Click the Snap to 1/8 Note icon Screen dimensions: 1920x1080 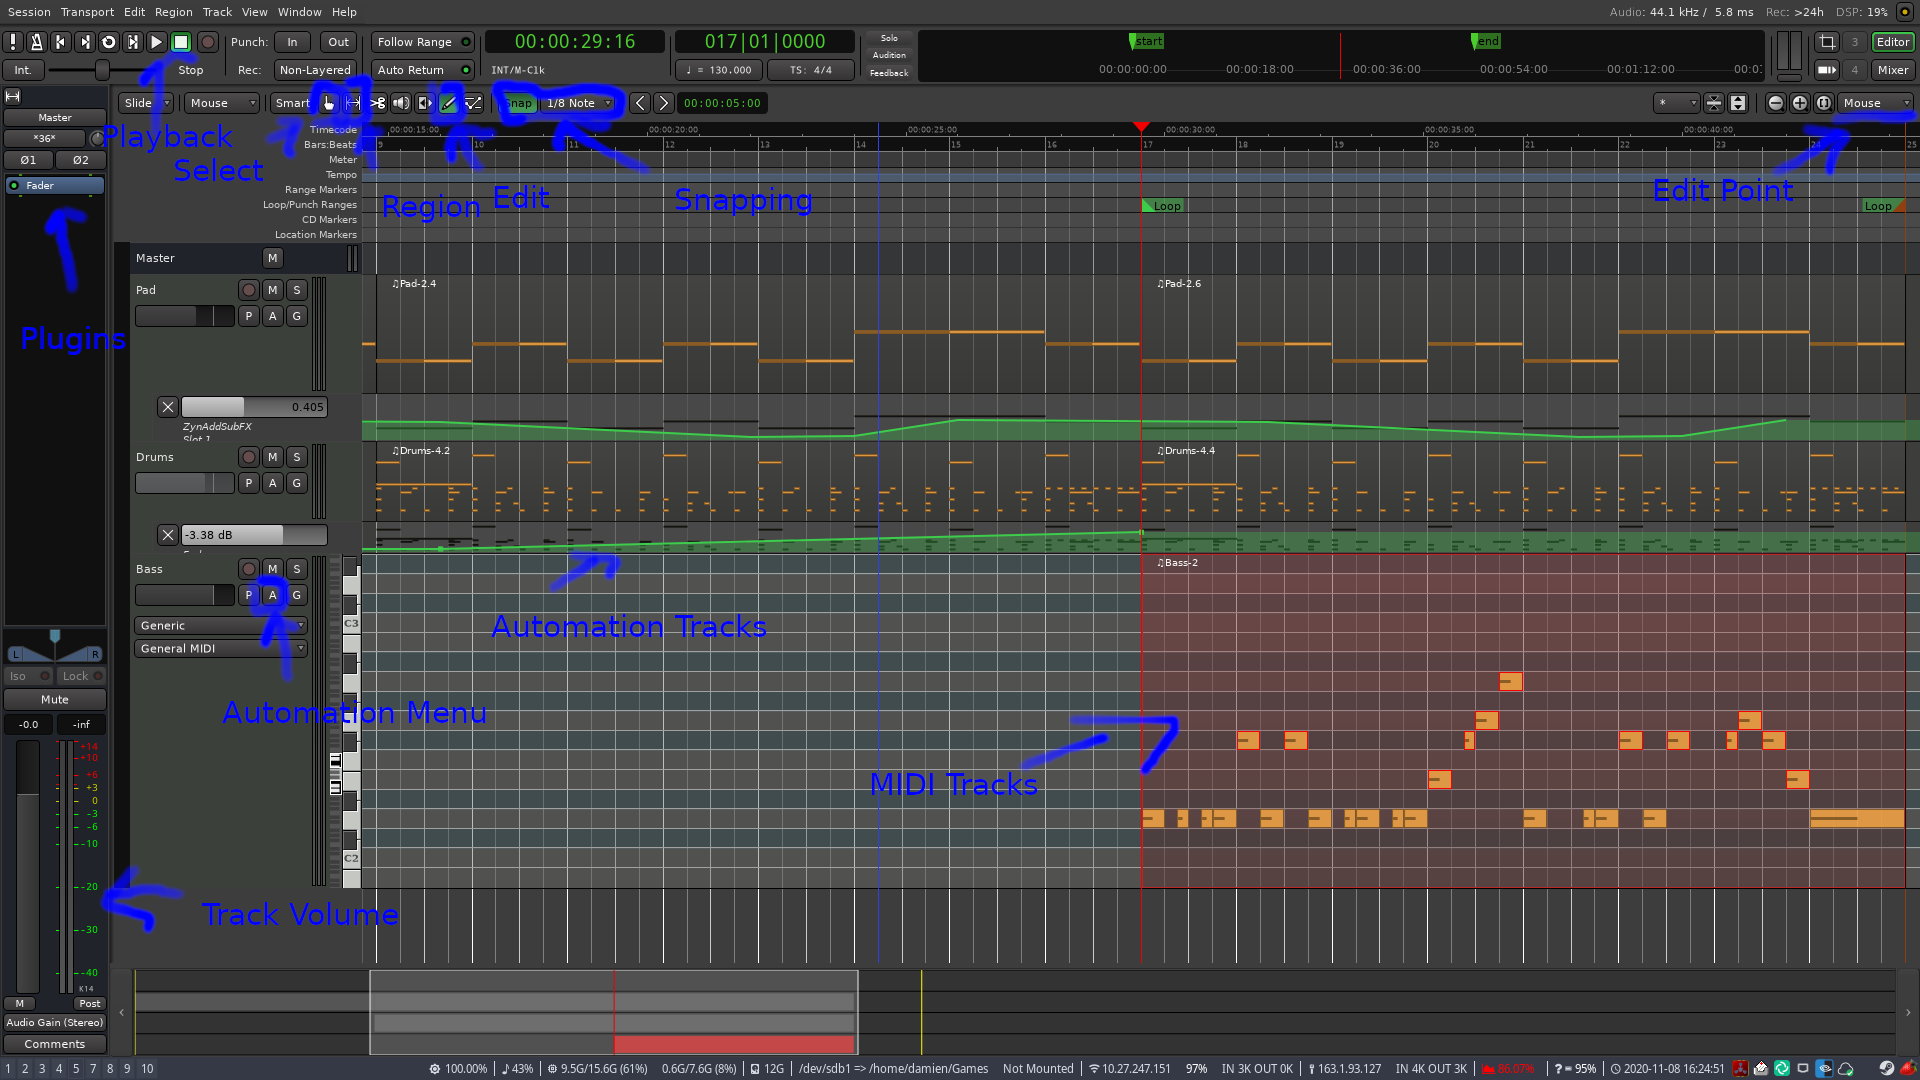578,103
